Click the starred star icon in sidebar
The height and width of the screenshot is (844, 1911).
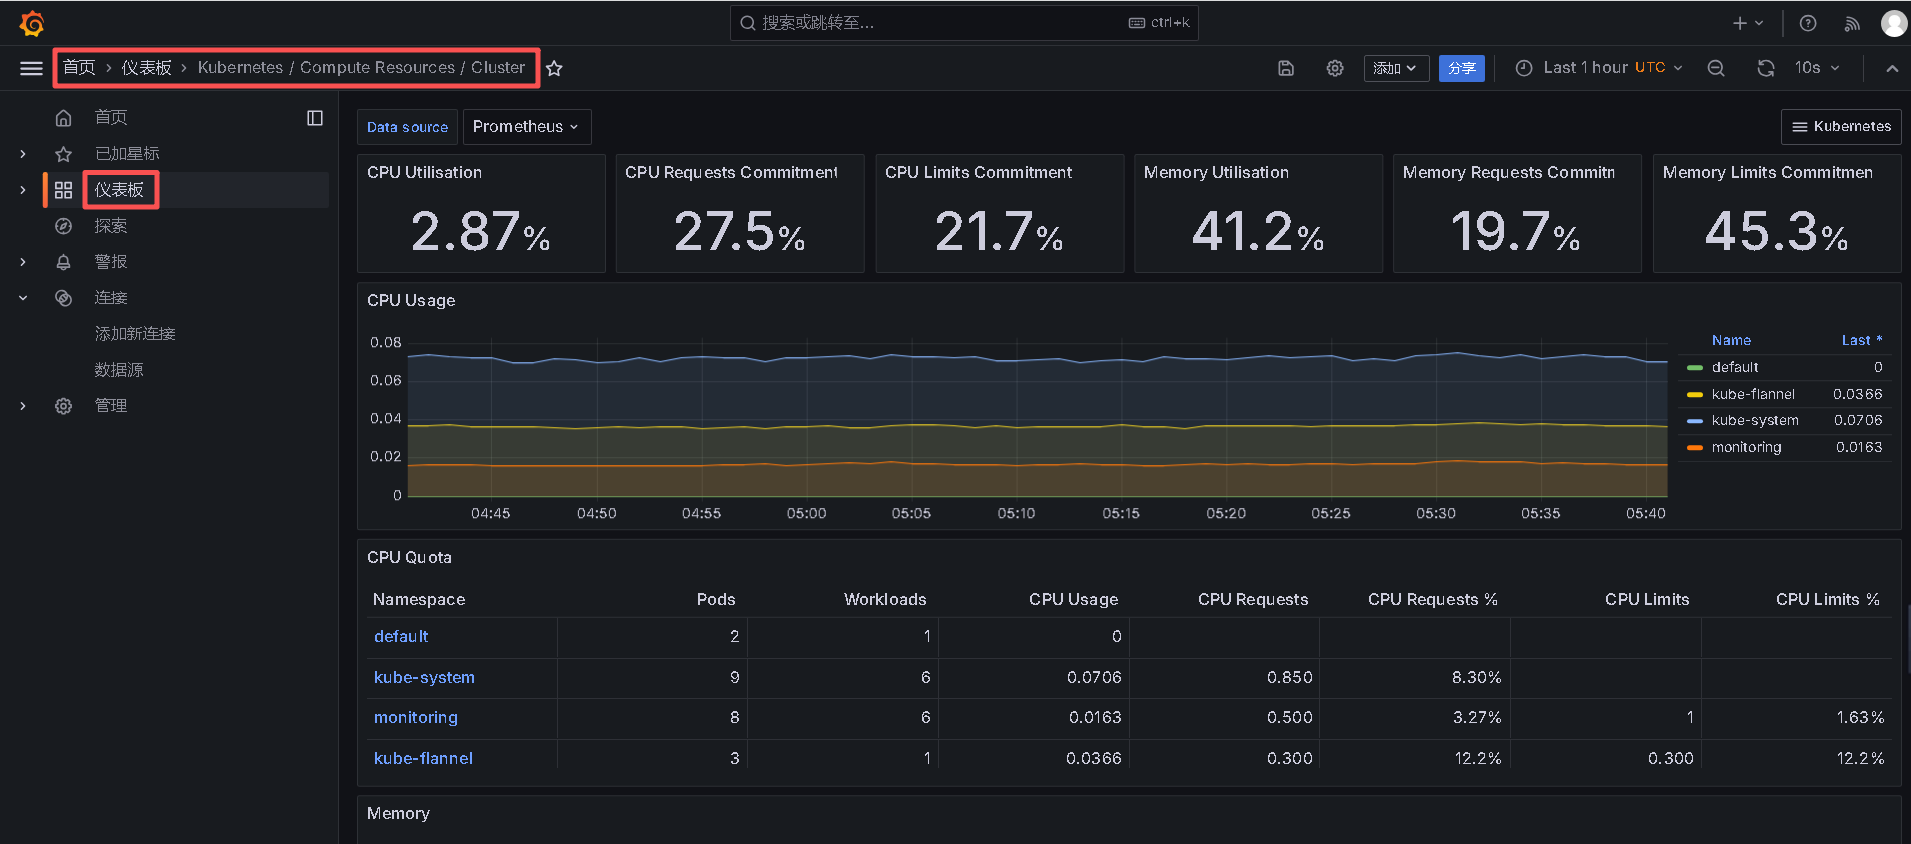pyautogui.click(x=63, y=154)
